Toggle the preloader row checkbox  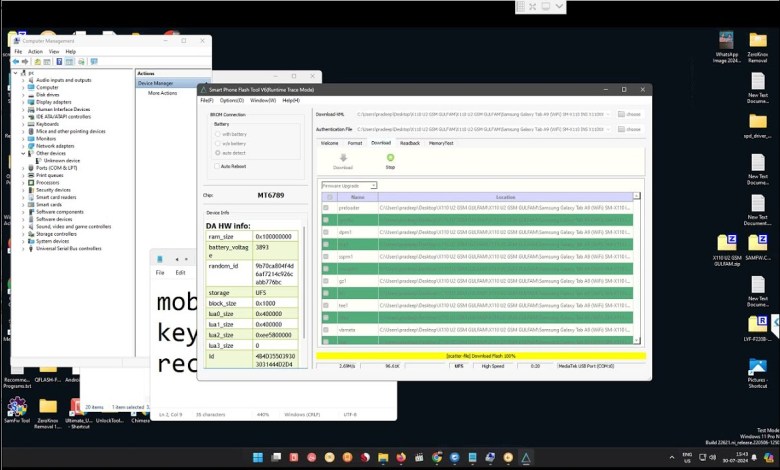[x=326, y=207]
